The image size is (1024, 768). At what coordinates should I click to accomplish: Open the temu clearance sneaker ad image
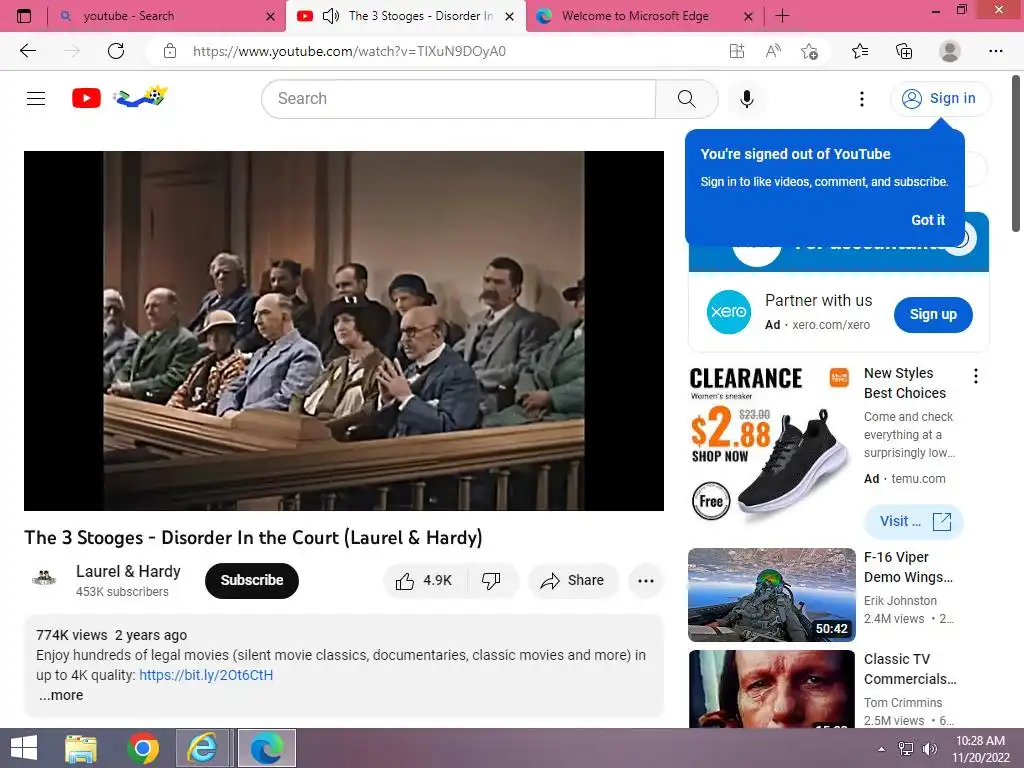pos(771,443)
